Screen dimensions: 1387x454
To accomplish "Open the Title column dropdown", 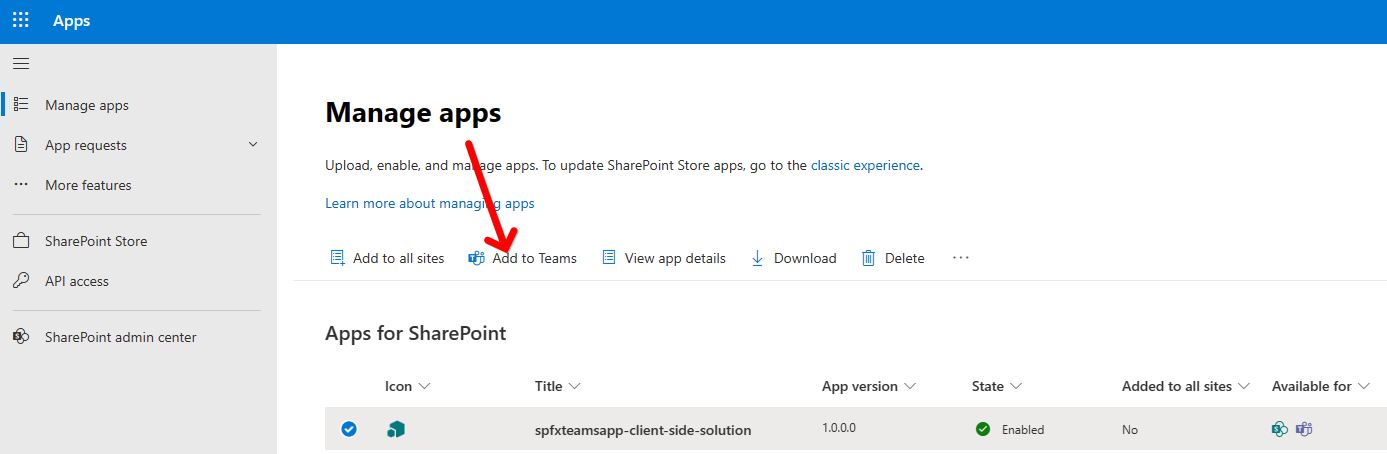I will 573,386.
